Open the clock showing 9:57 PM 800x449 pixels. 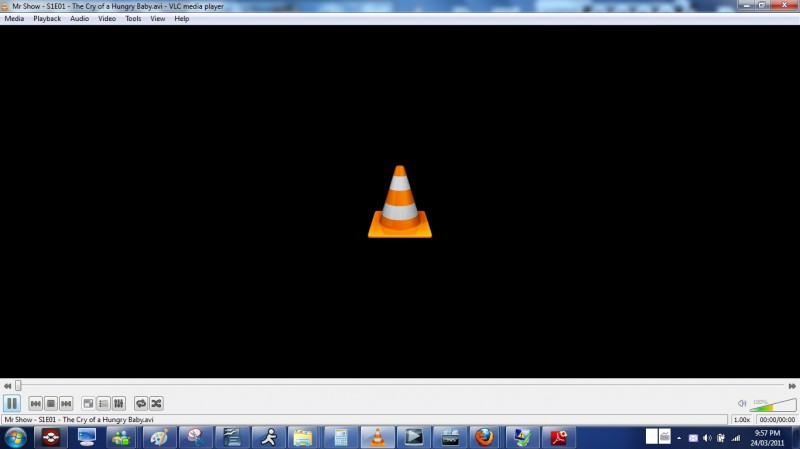coord(767,438)
